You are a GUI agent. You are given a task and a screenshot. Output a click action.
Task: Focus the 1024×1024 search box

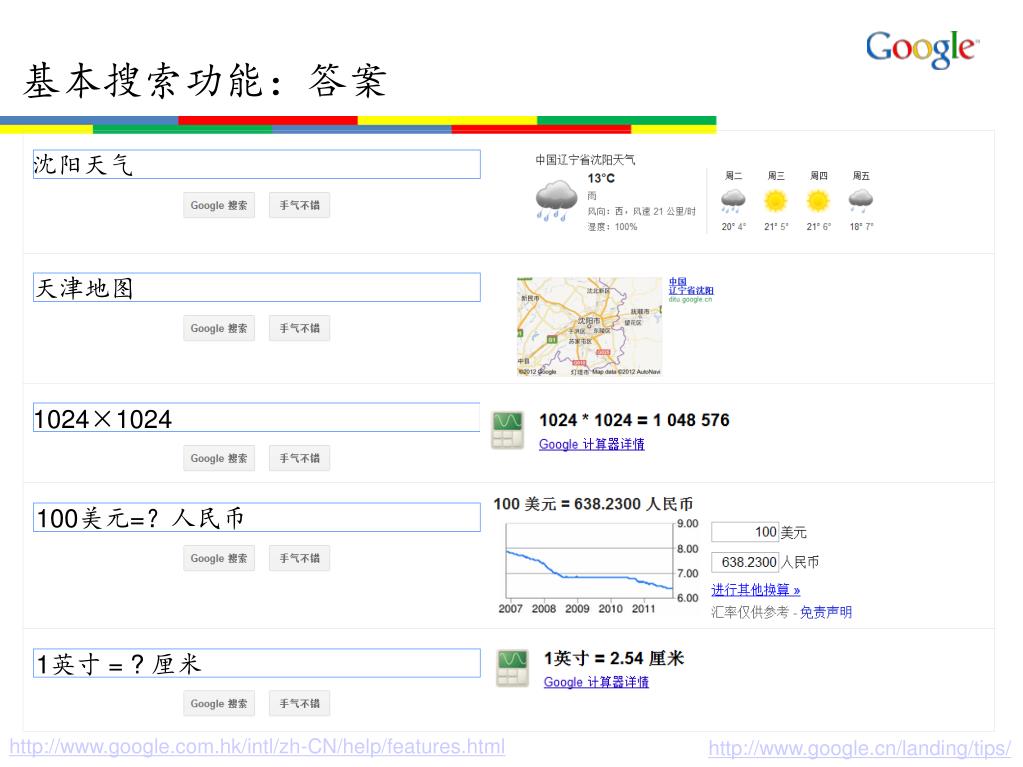pyautogui.click(x=256, y=417)
